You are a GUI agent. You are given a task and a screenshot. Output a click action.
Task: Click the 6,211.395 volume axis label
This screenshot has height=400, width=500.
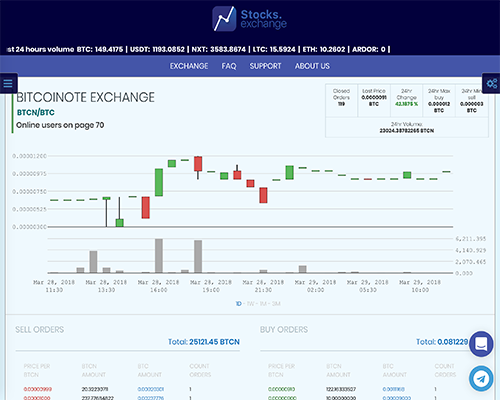pyautogui.click(x=471, y=239)
